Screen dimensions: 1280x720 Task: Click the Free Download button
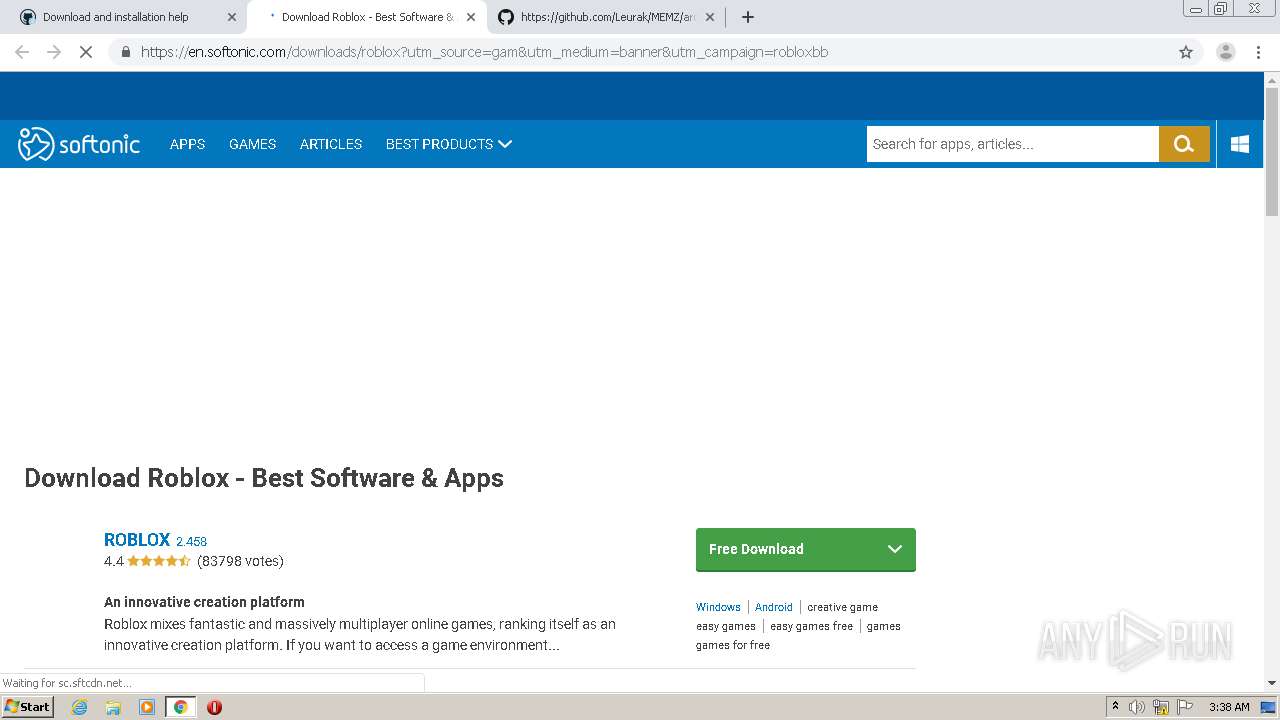(806, 549)
